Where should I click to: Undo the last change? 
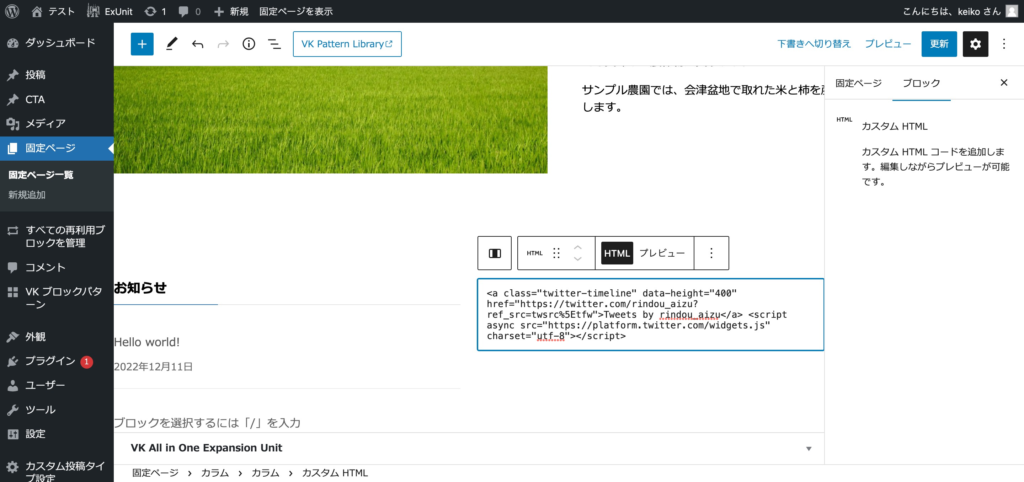[x=197, y=44]
